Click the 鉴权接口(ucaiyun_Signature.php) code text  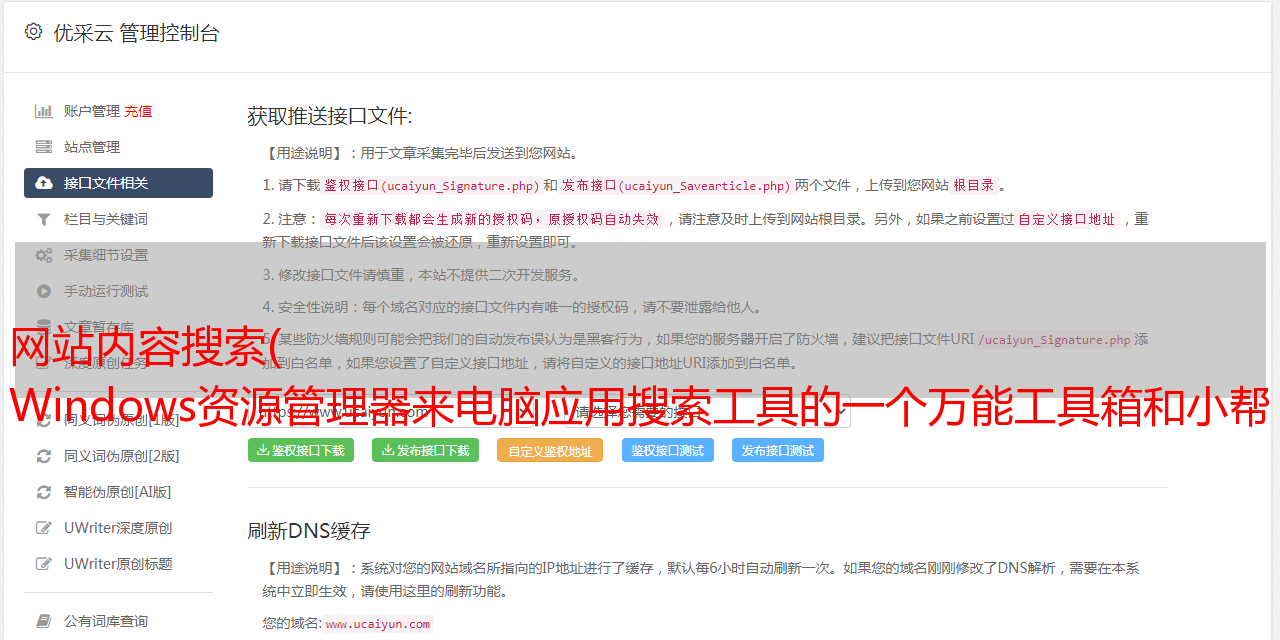pos(431,185)
